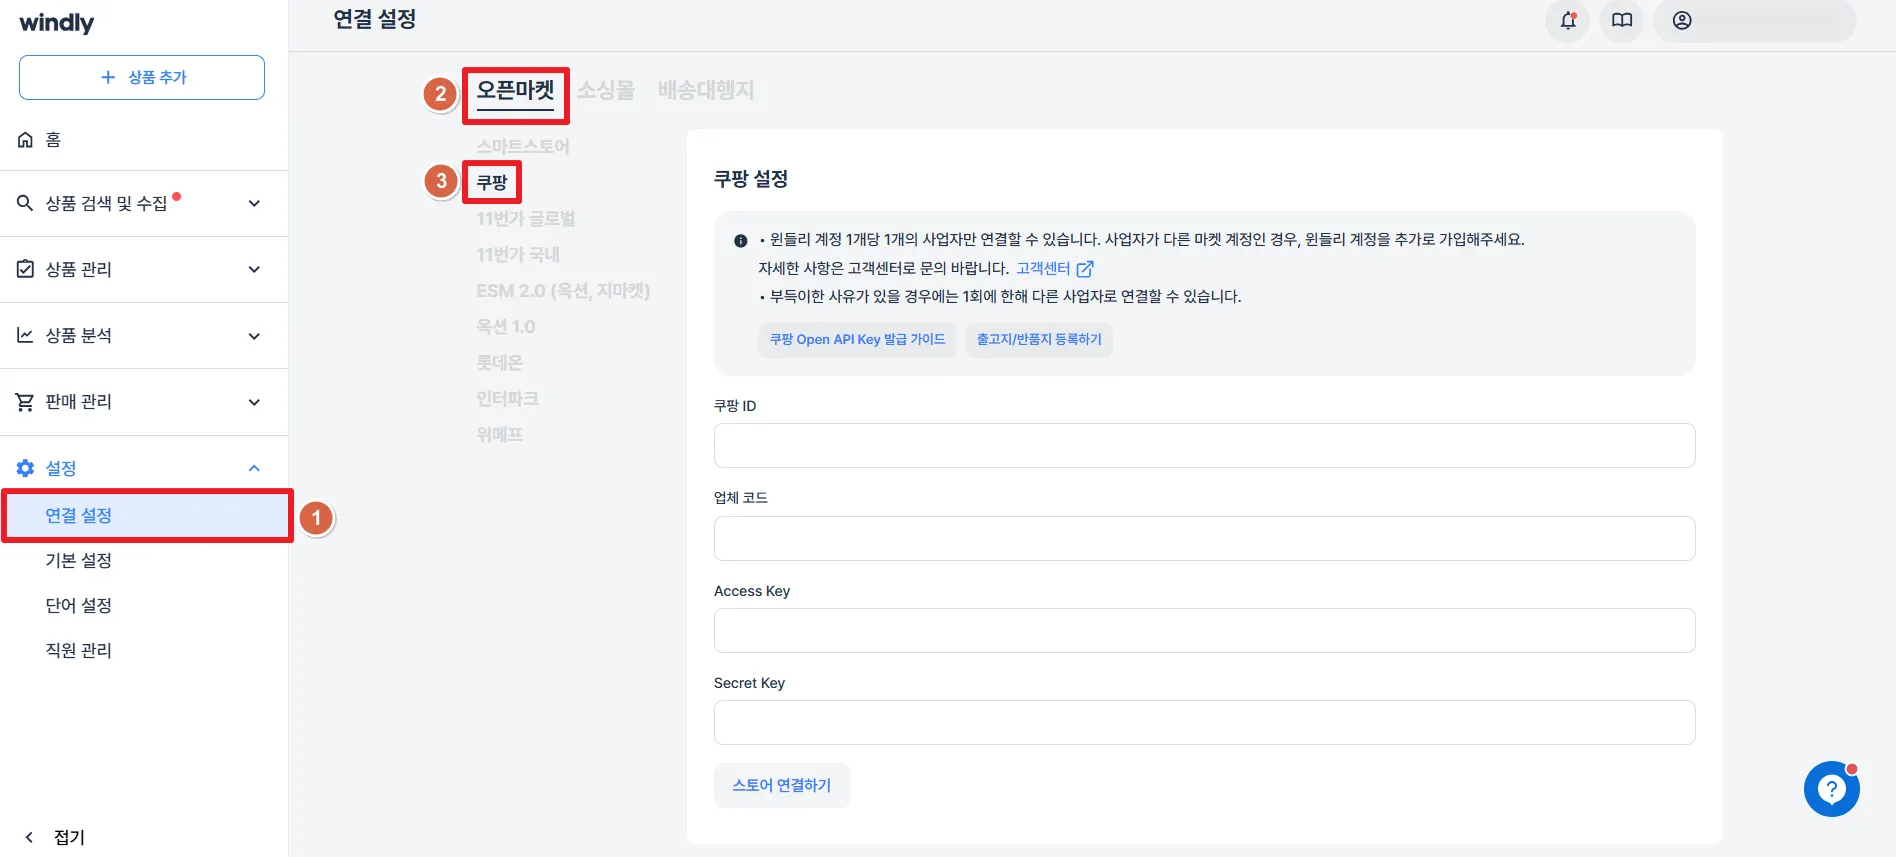Viewport: 1896px width, 857px height.
Task: Click the external link icon beside 고객센터
Action: click(x=1085, y=268)
